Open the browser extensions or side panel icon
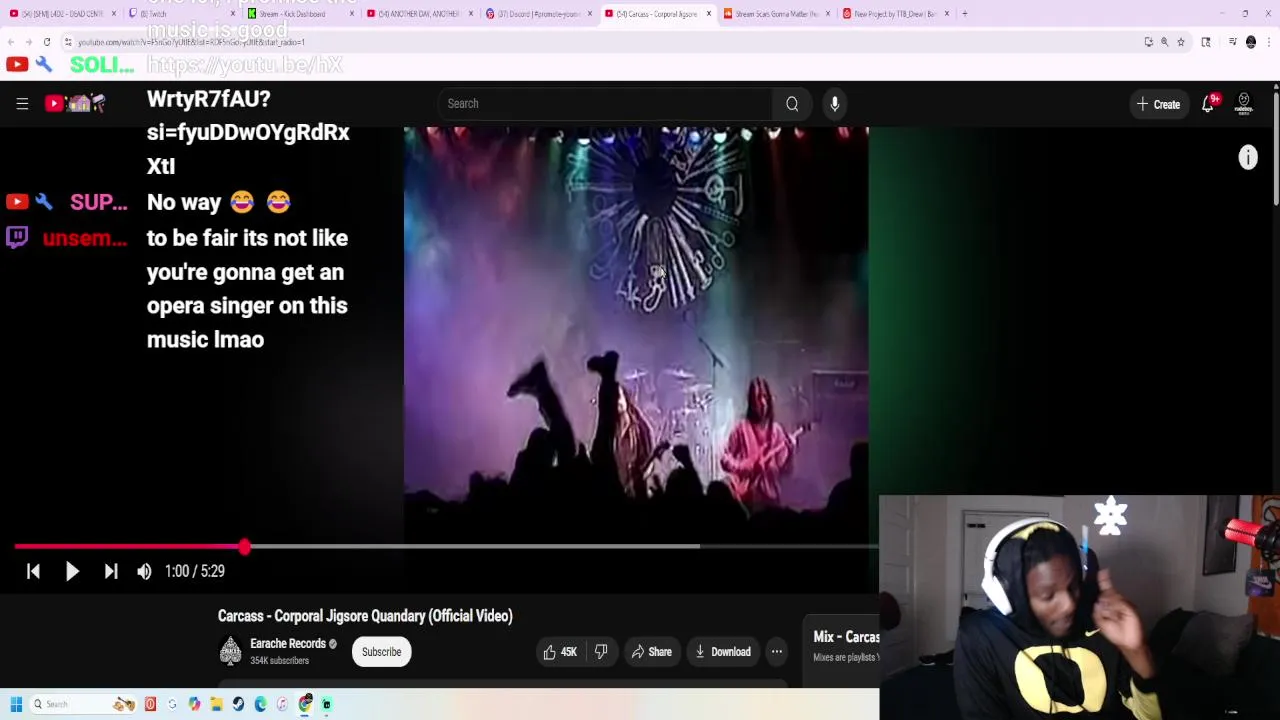 point(1206,42)
